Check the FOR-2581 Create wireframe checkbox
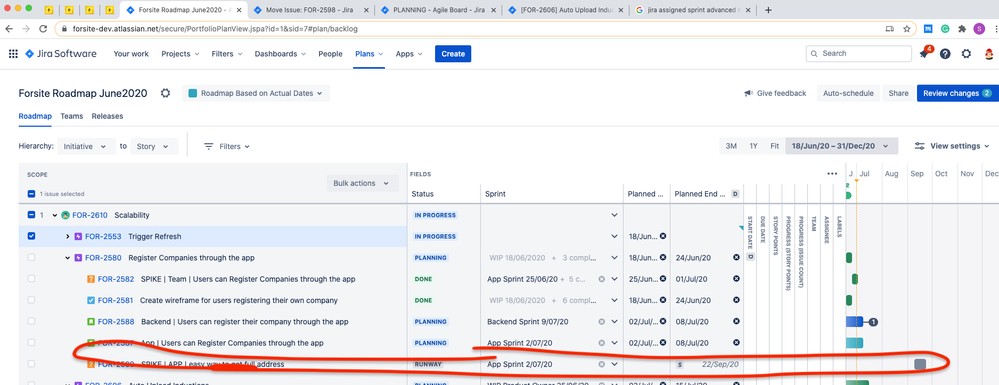 (31, 300)
